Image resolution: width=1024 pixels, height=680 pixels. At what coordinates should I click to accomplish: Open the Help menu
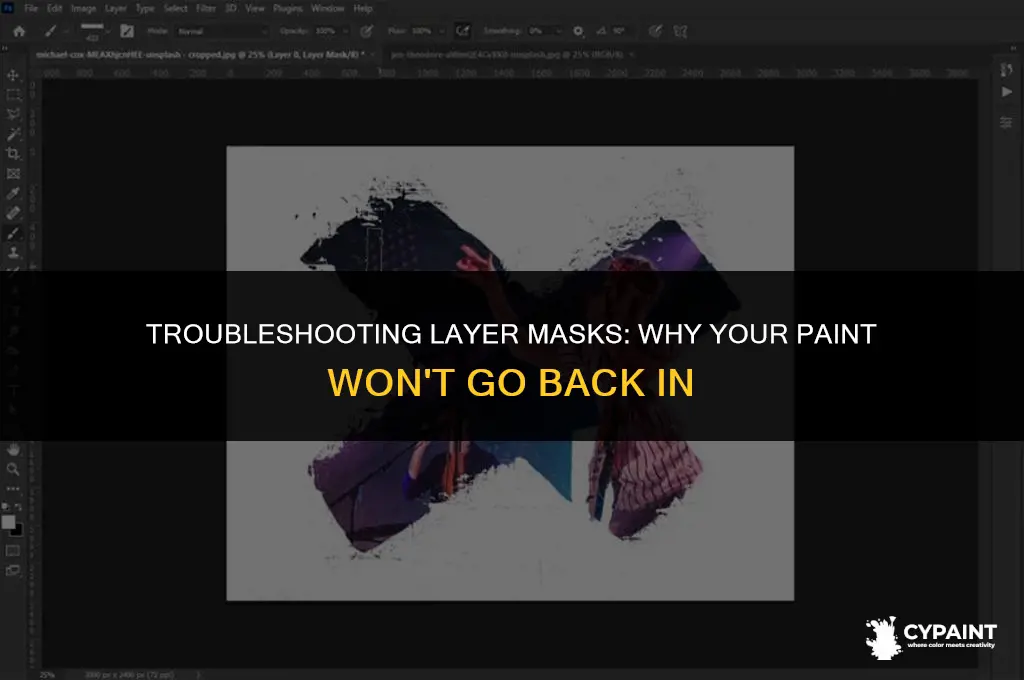click(363, 8)
